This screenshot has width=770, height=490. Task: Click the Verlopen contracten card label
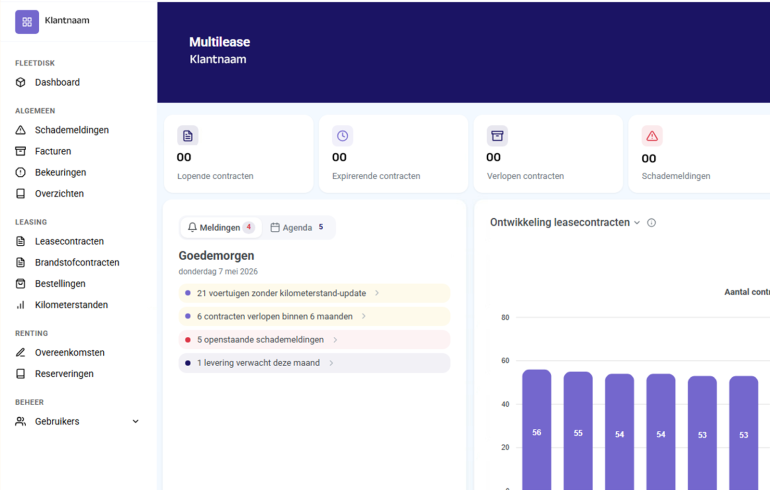(525, 176)
